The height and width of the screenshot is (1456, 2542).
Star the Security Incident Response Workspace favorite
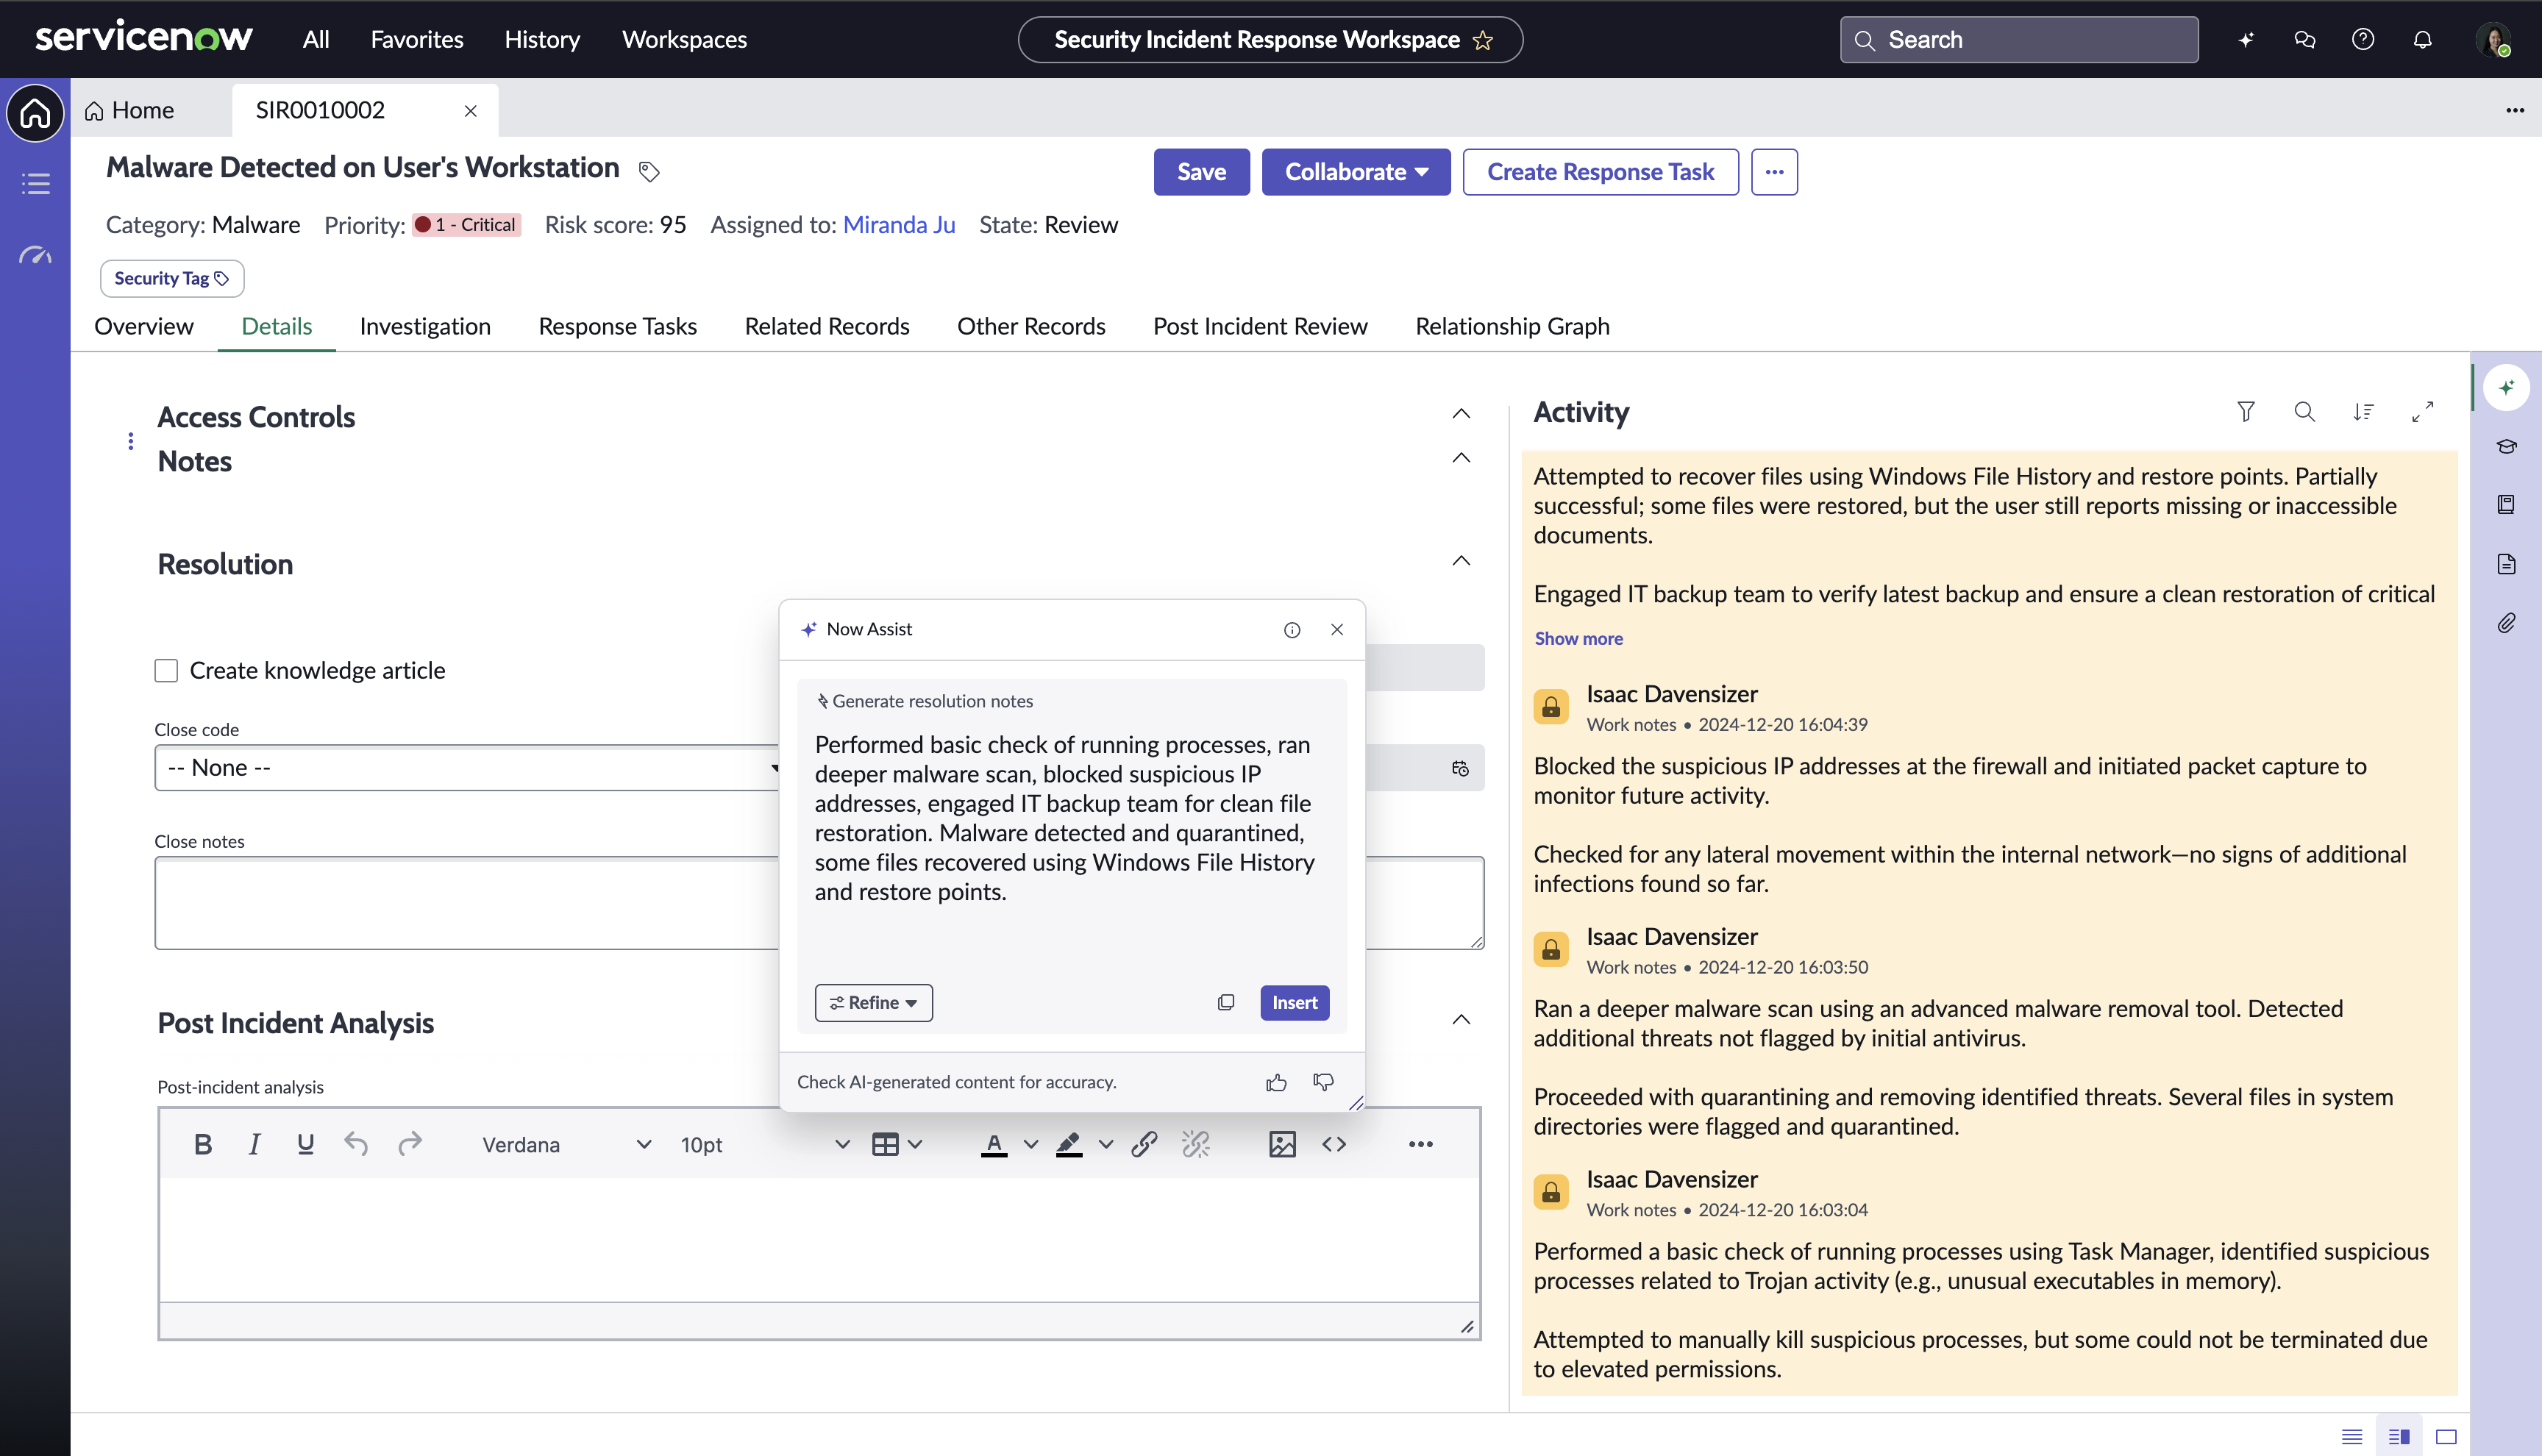tap(1482, 40)
